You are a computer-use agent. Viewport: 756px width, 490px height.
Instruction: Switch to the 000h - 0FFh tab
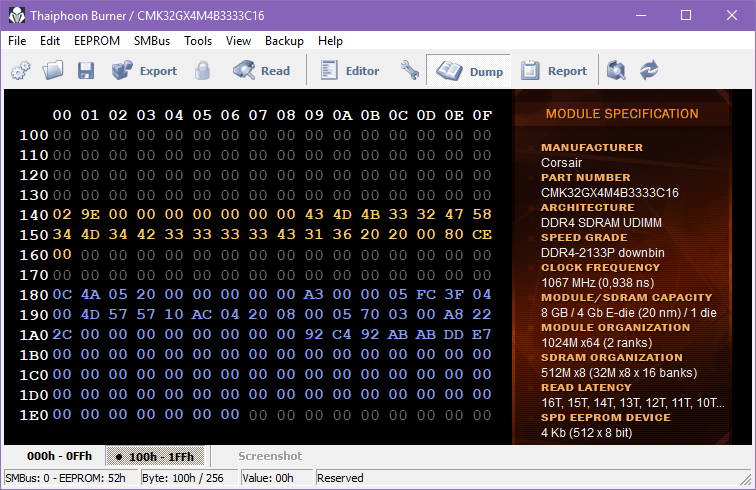pos(59,456)
